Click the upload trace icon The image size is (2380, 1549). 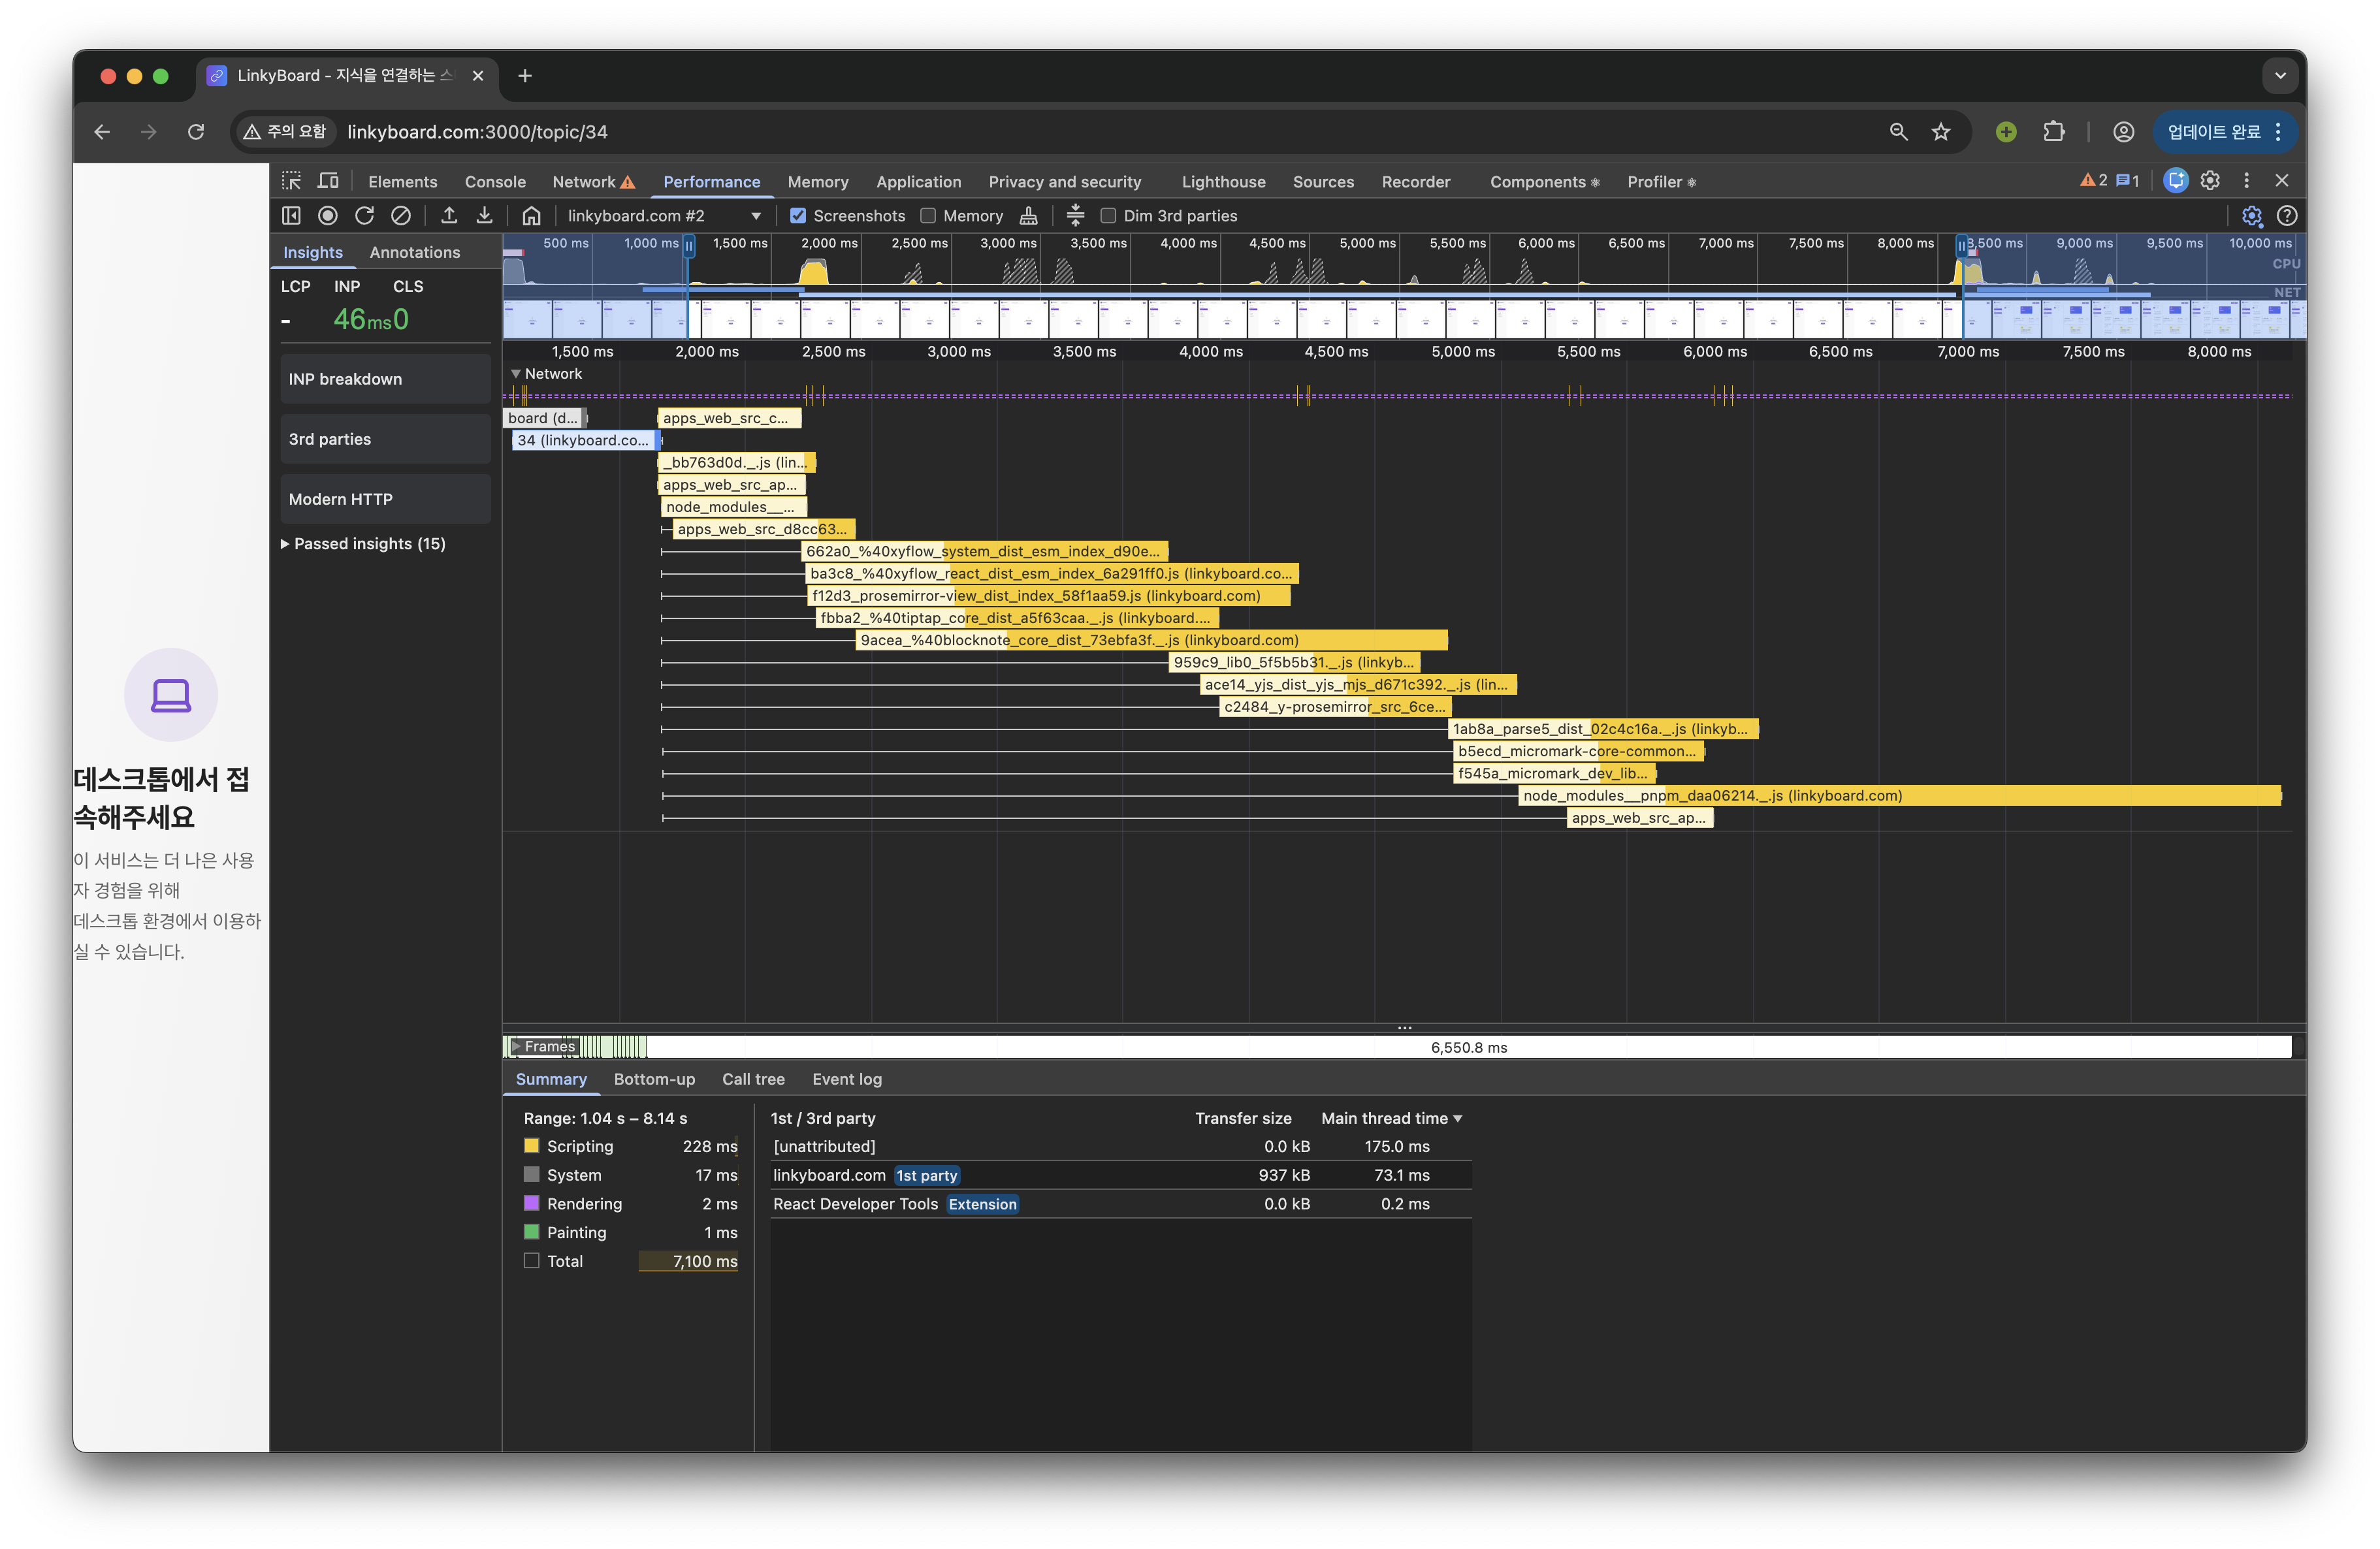pos(449,216)
